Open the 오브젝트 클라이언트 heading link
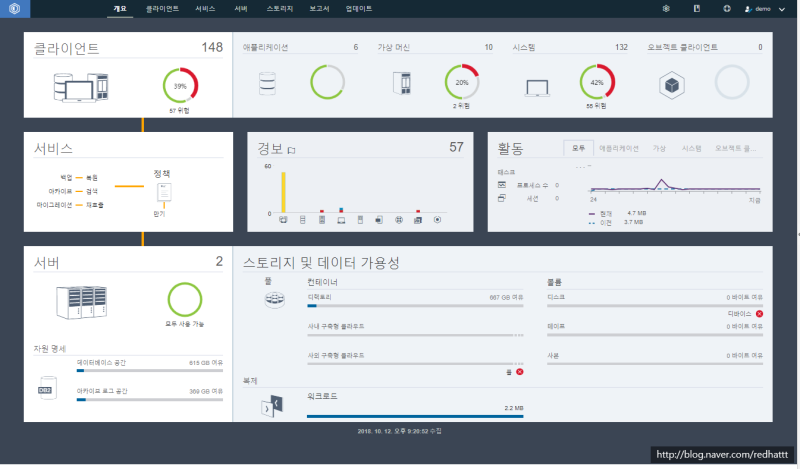This screenshot has height=469, width=800. [682, 47]
